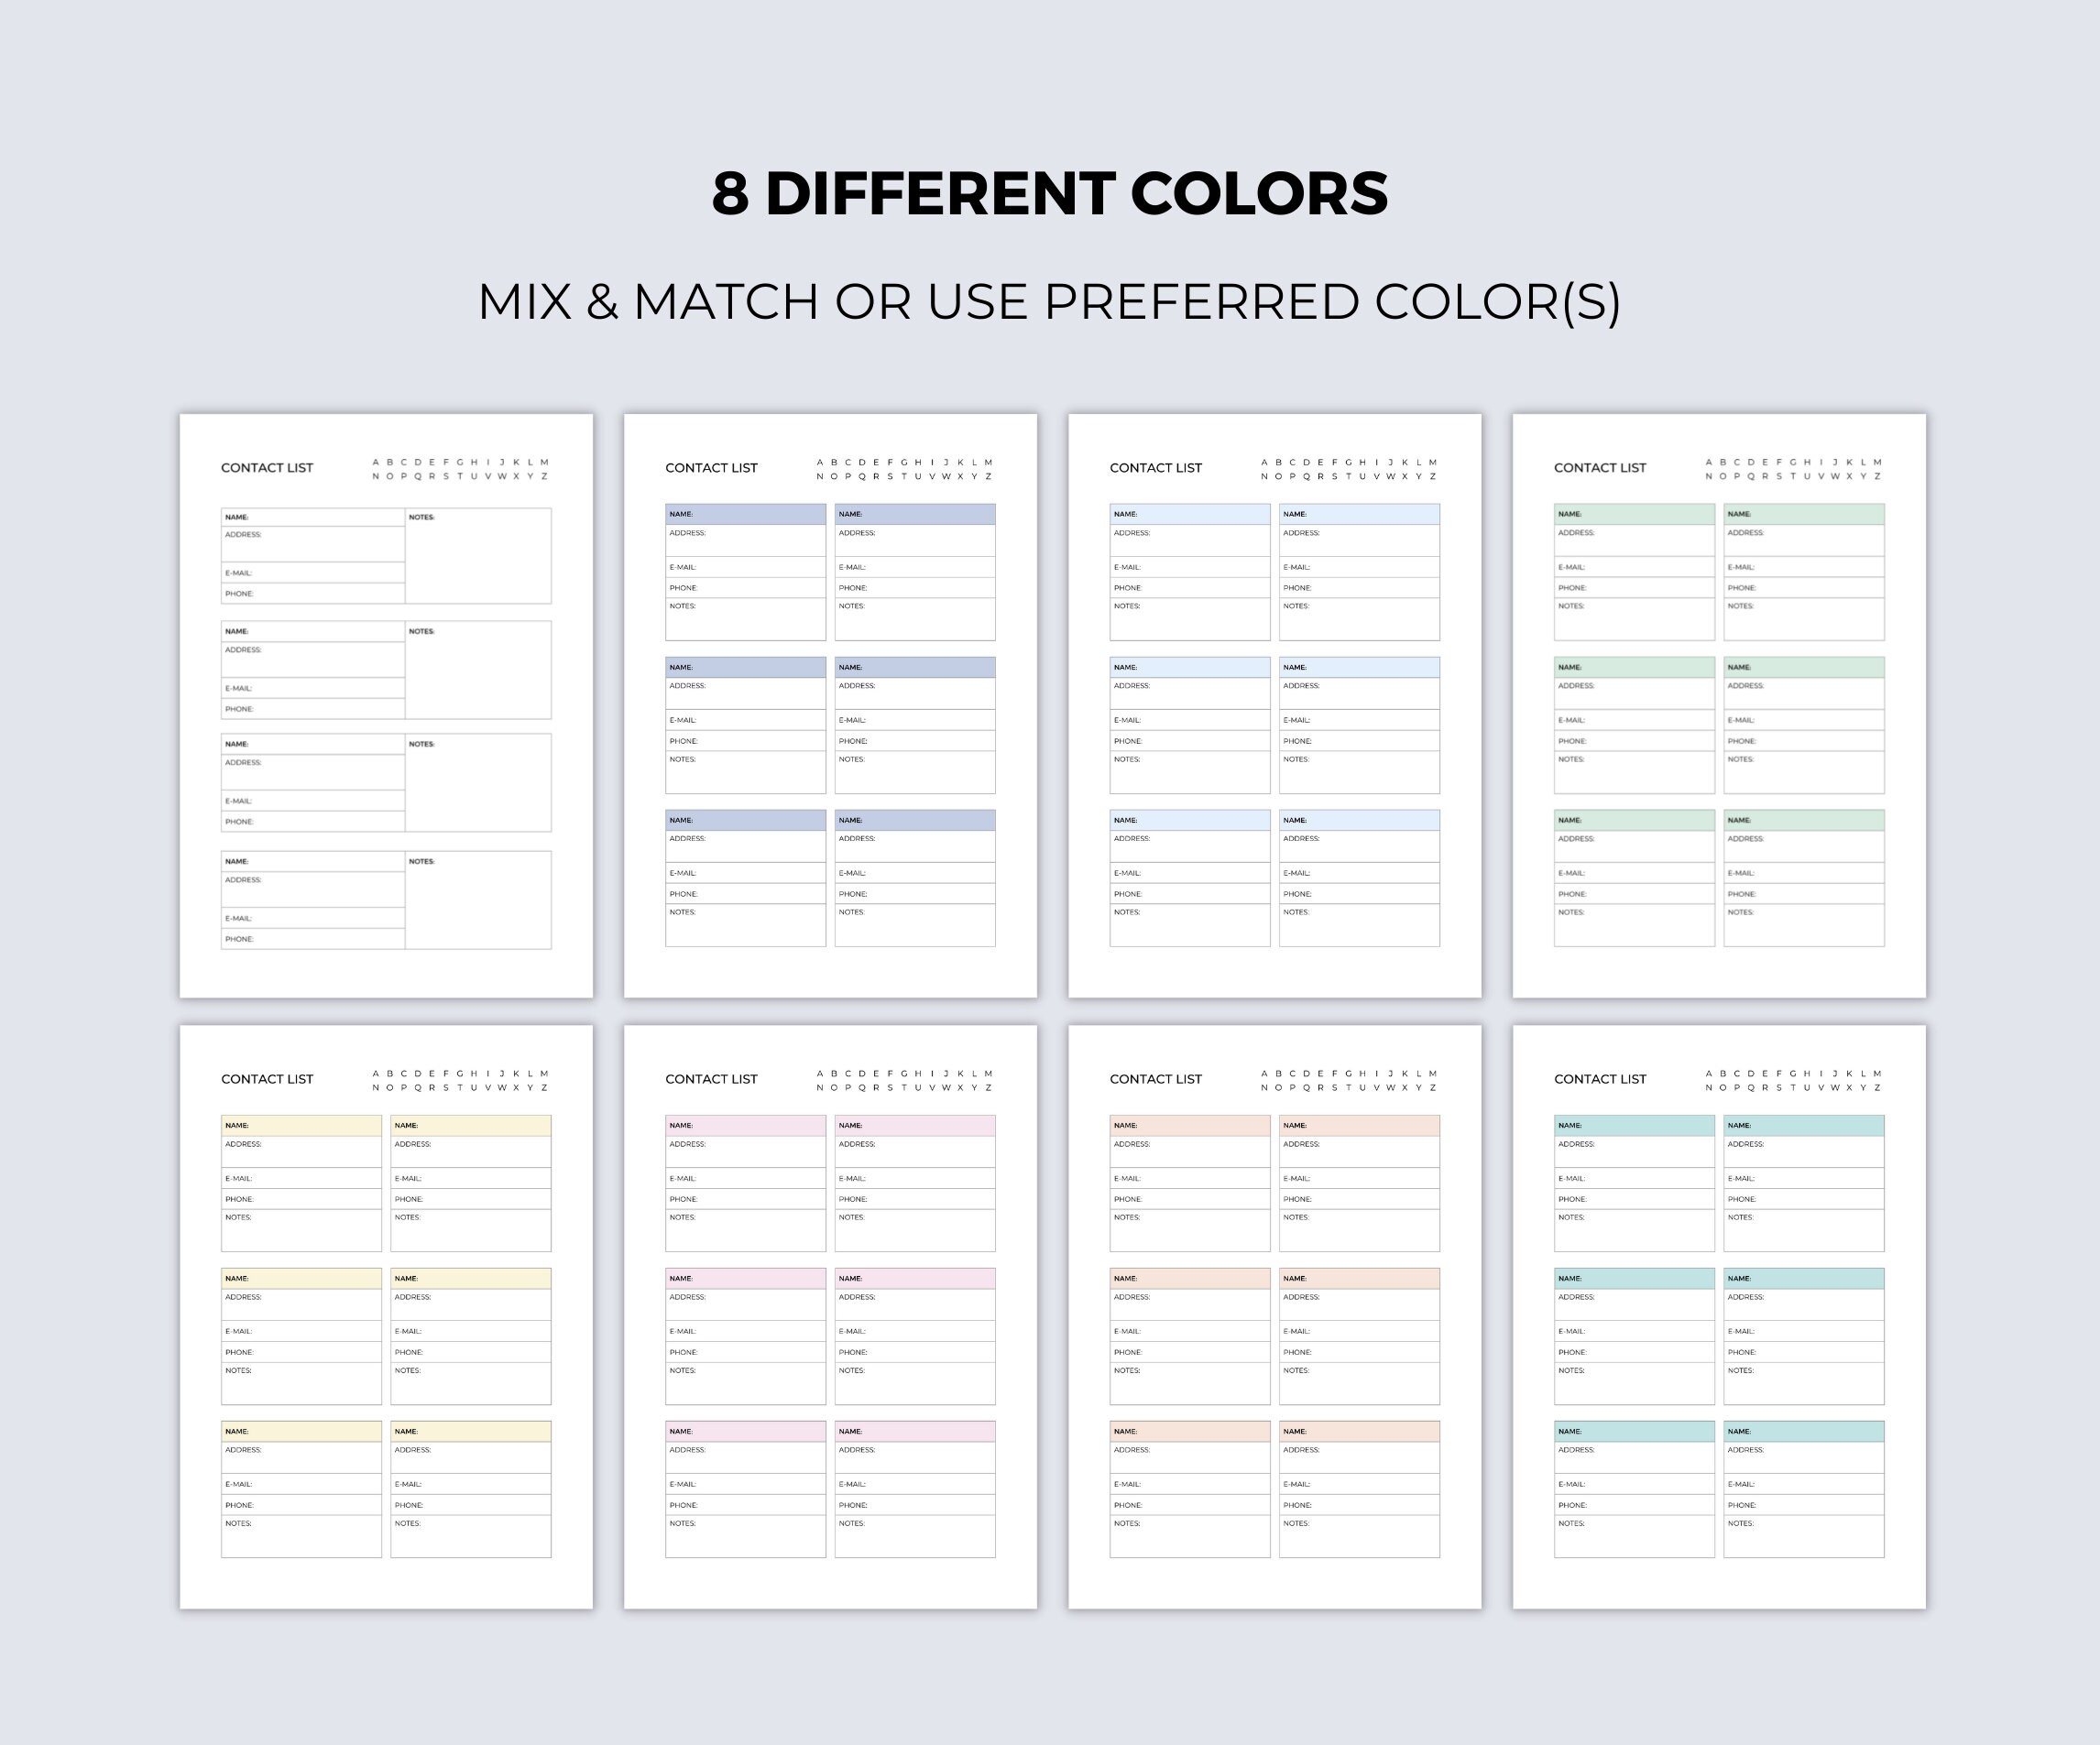Click the first ADDRESS field on the light blue page

click(x=1190, y=540)
